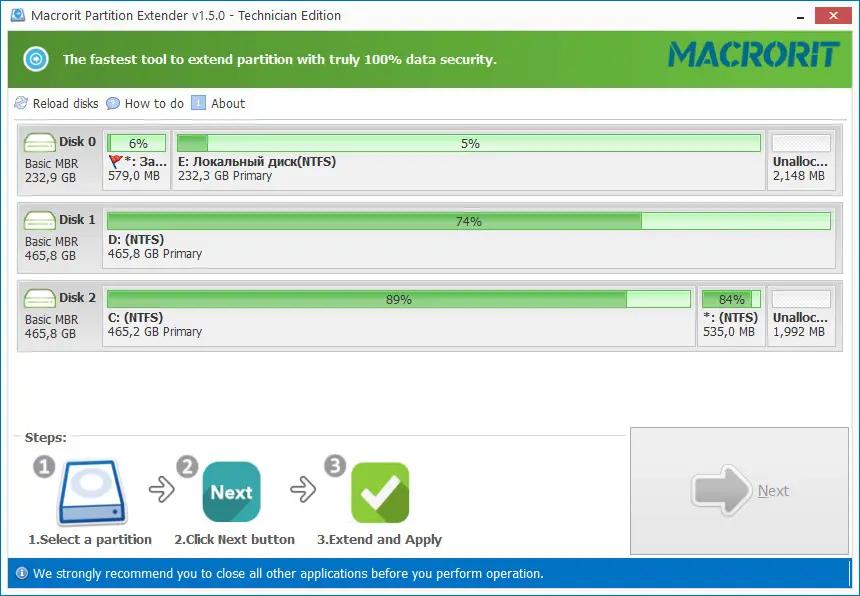Click the info icon in blue status bar

pyautogui.click(x=21, y=574)
